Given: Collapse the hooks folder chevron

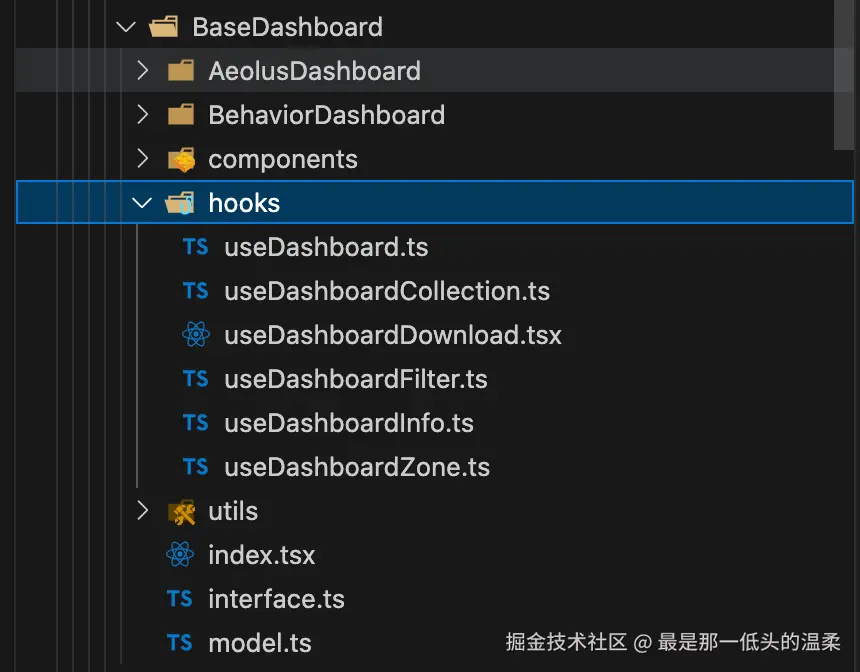Looking at the screenshot, I should coord(143,203).
